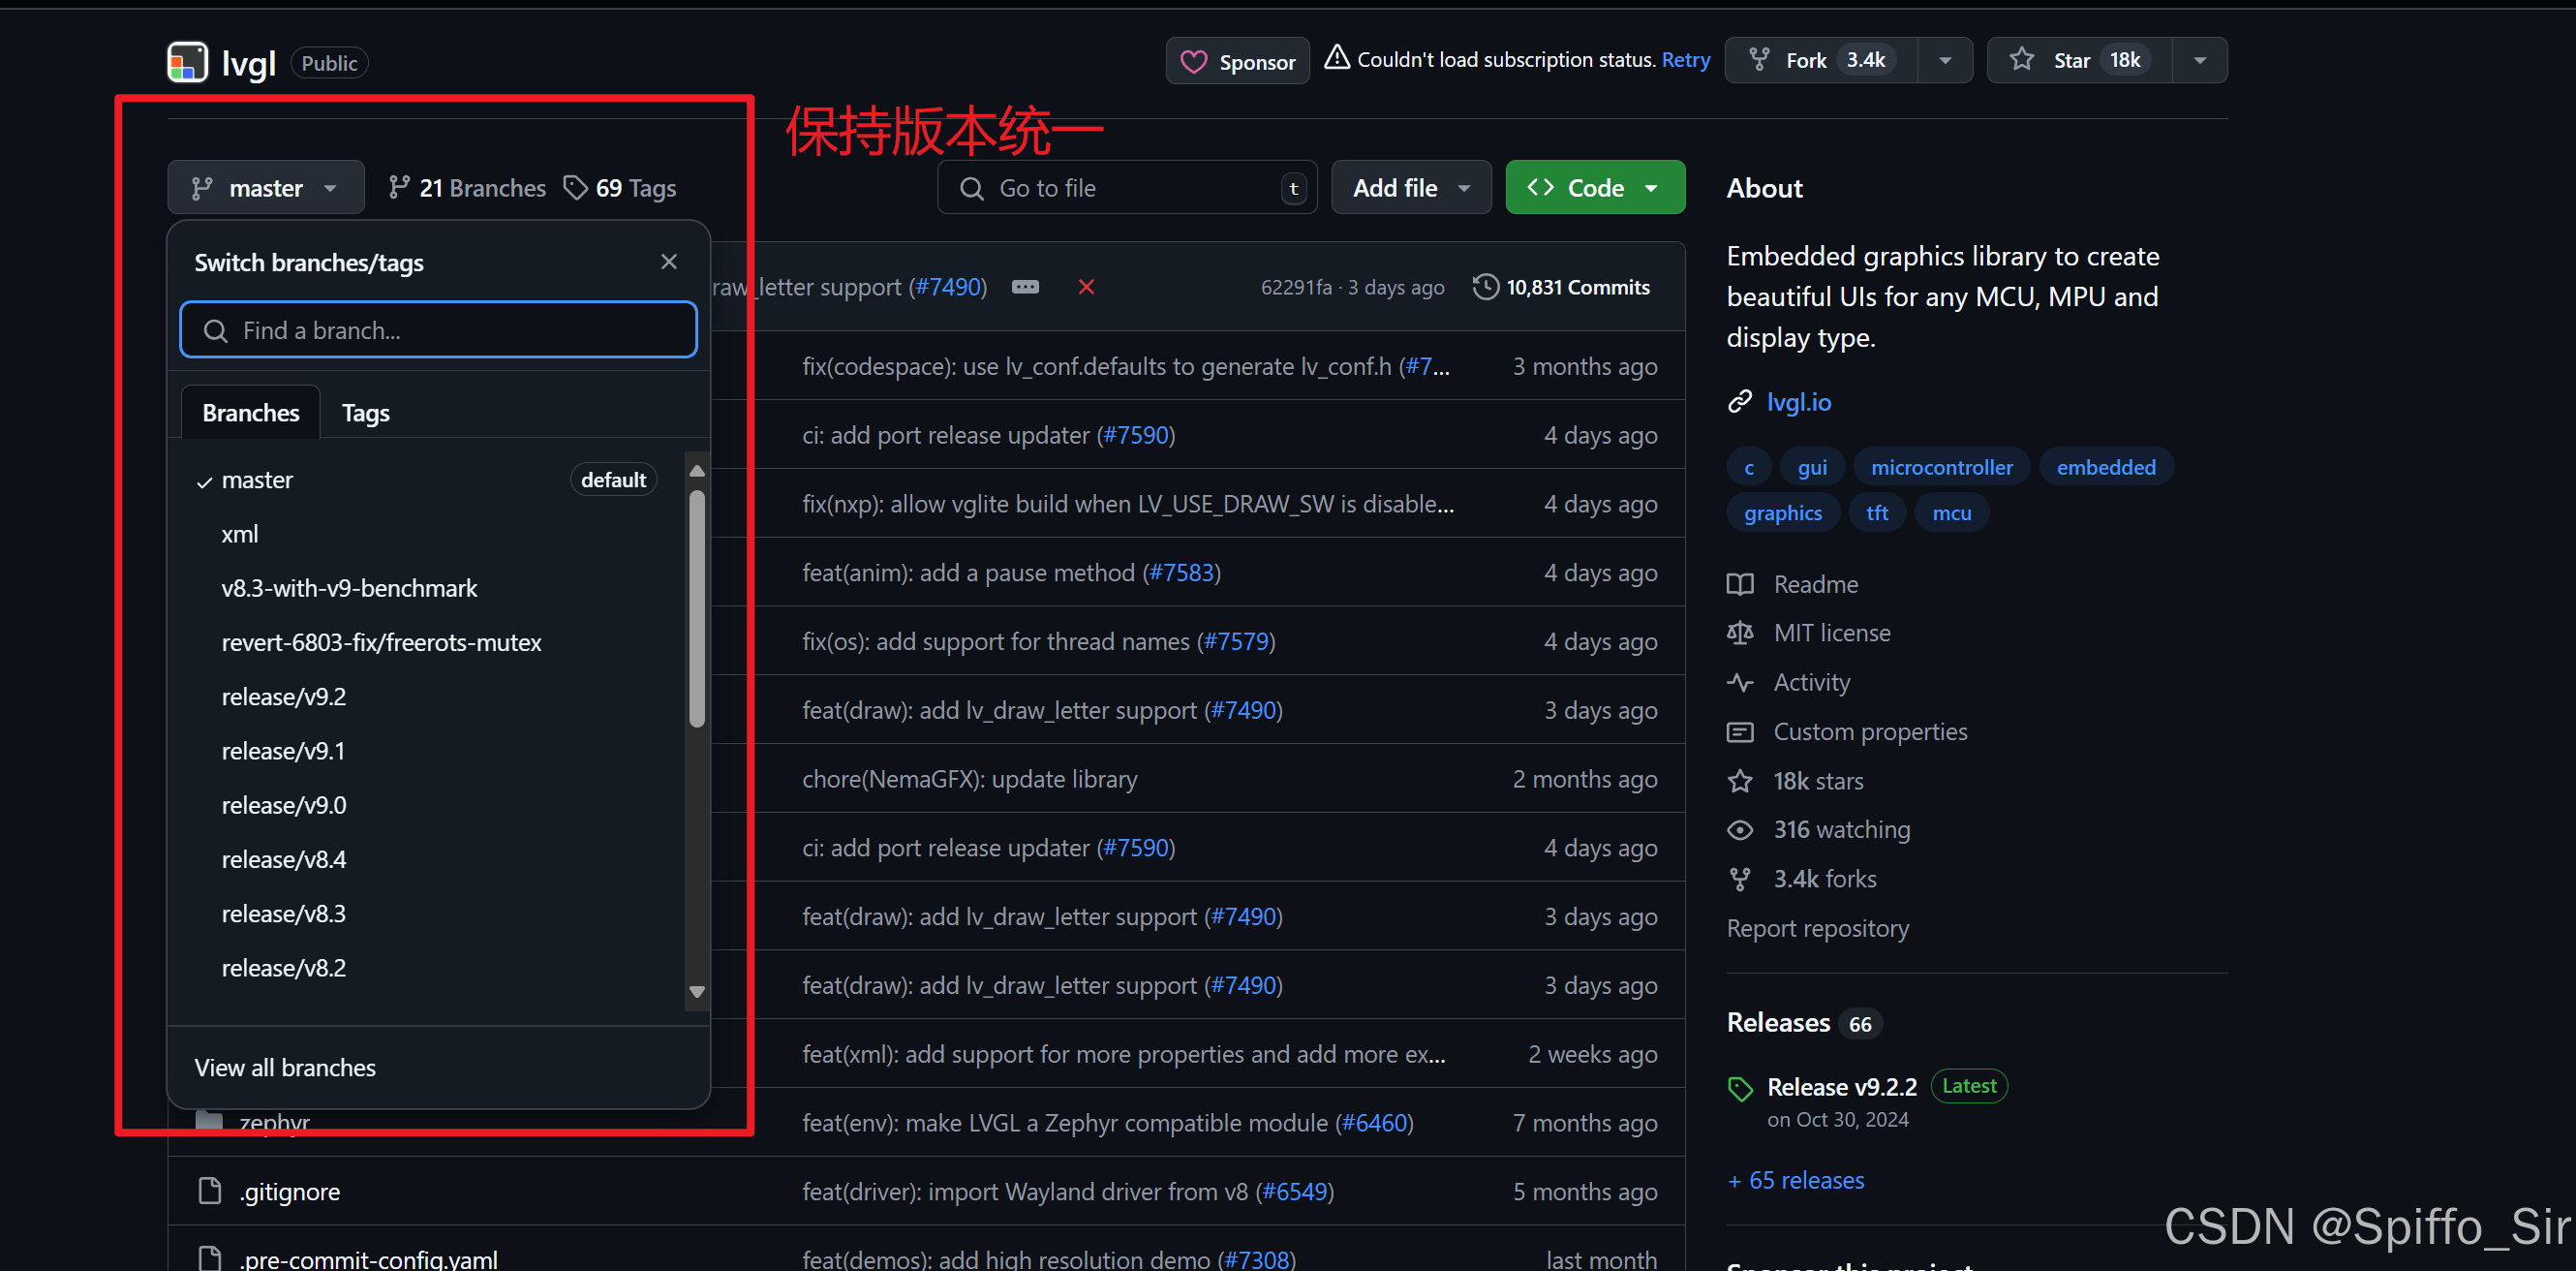Open the #7590 link in first ci commit
This screenshot has width=2576, height=1271.
[x=1136, y=436]
